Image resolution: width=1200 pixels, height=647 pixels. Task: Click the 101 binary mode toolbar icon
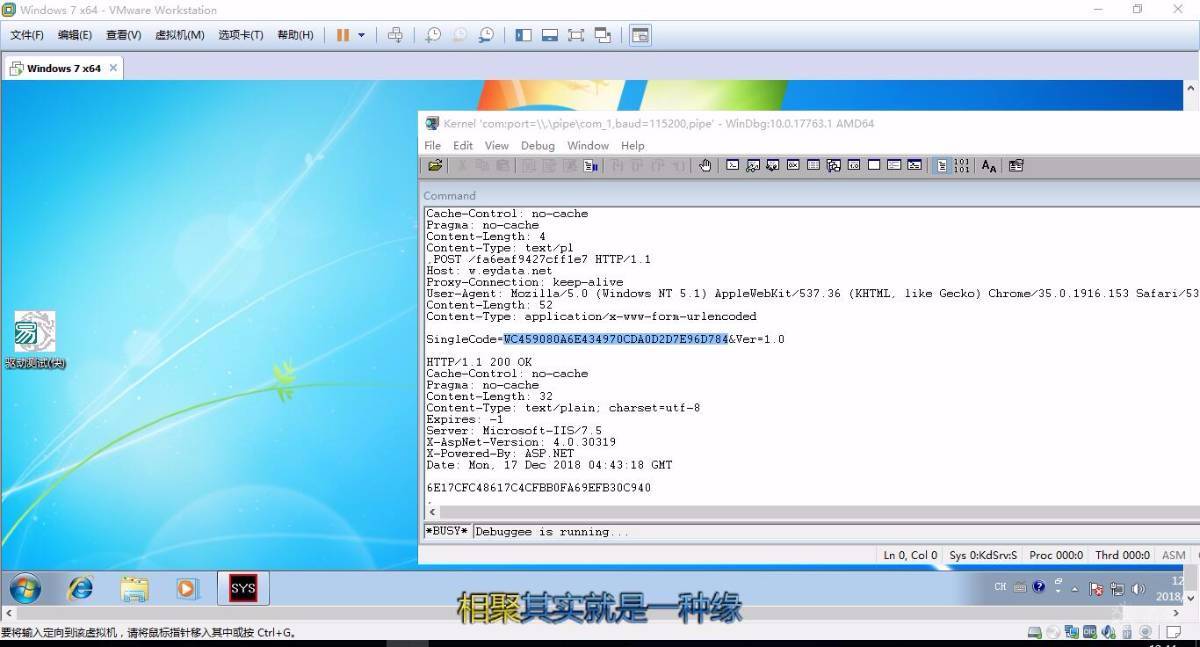coord(961,166)
